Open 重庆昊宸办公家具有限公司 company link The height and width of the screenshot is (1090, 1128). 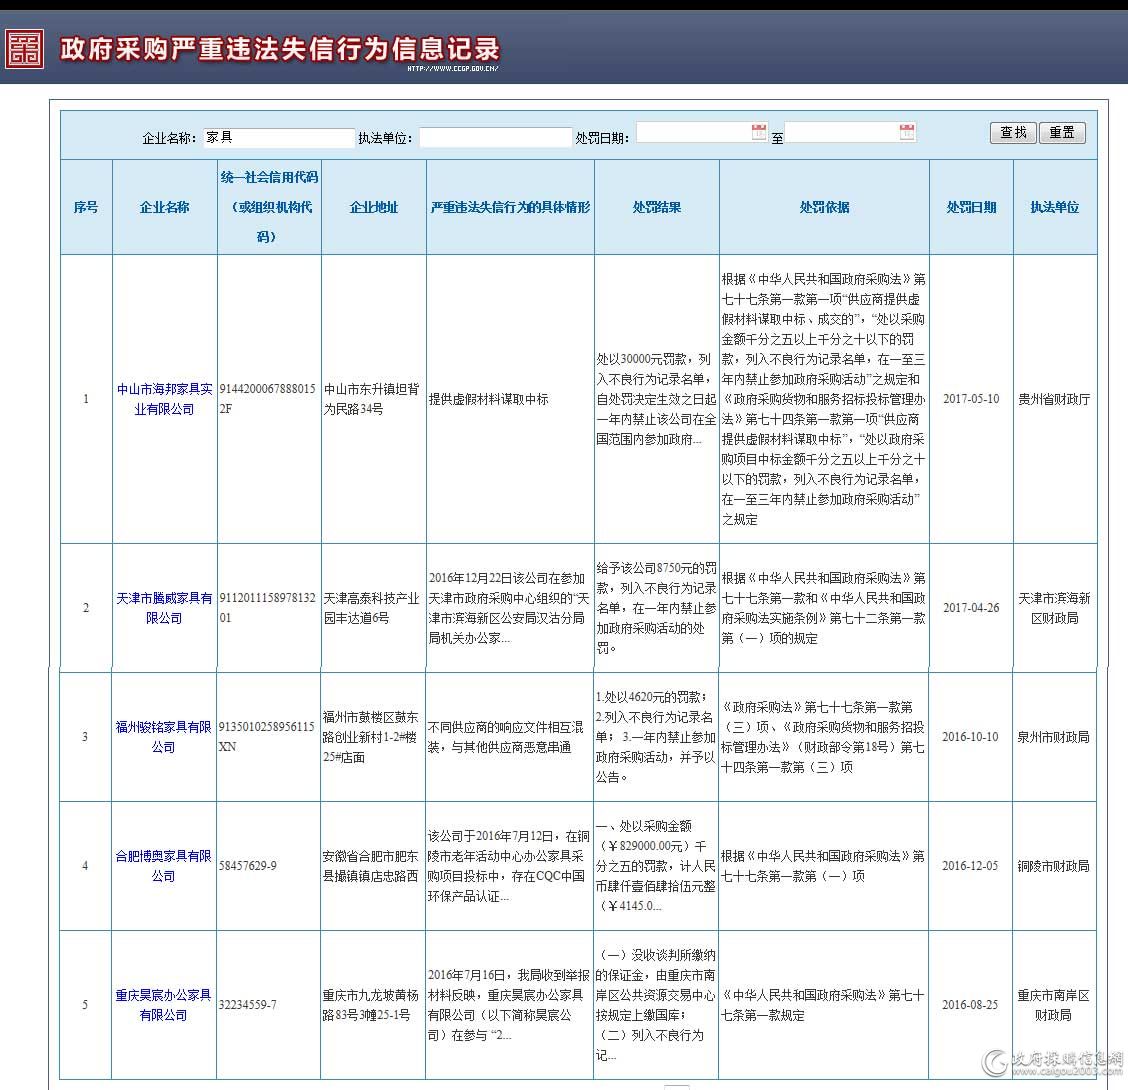tap(164, 1003)
